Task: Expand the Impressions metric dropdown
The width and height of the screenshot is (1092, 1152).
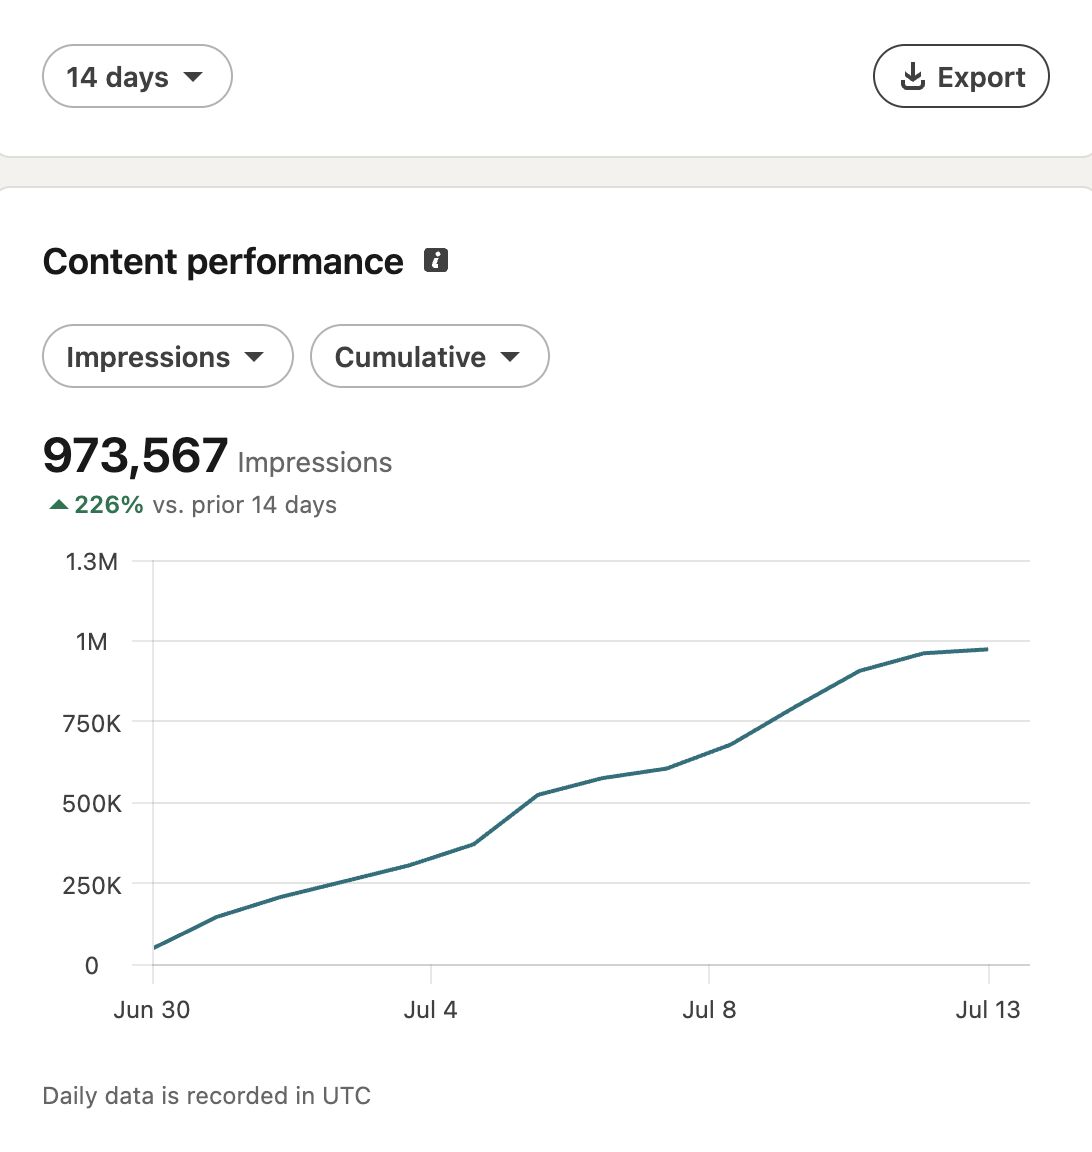Action: pos(168,356)
